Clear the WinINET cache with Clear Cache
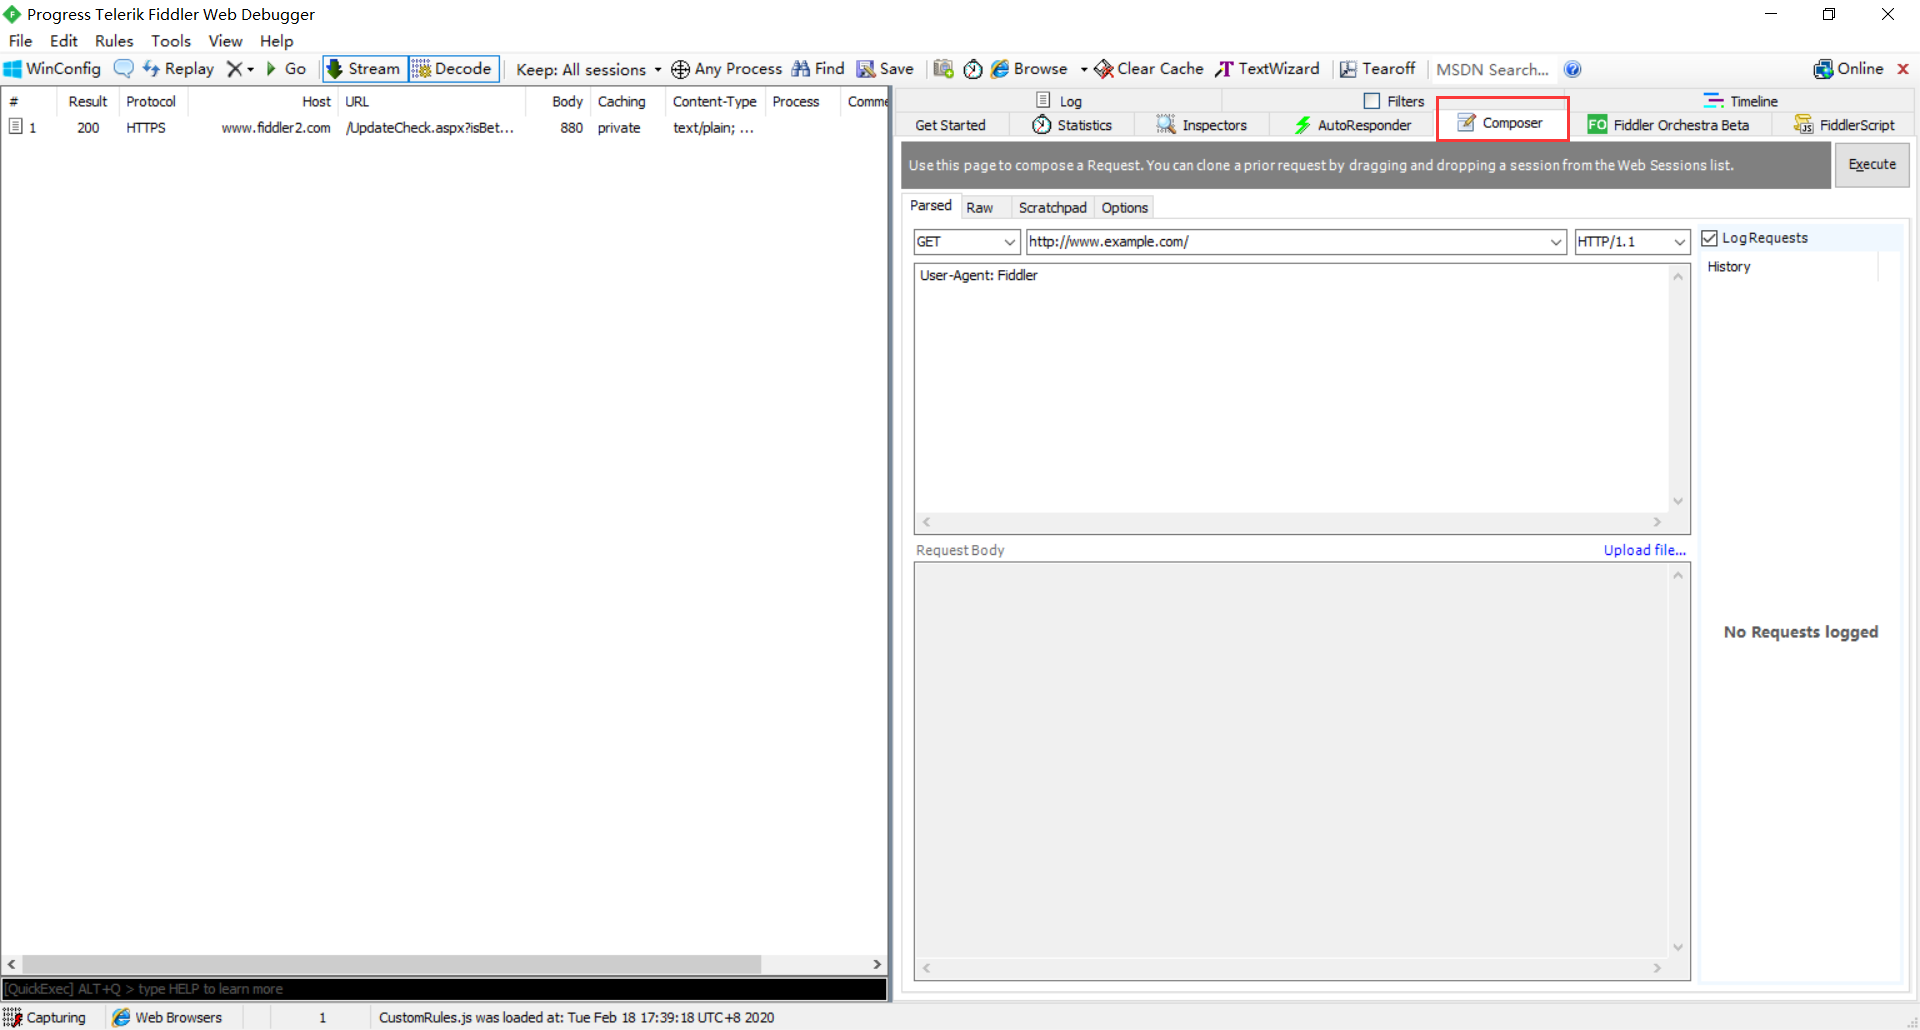 (1149, 69)
